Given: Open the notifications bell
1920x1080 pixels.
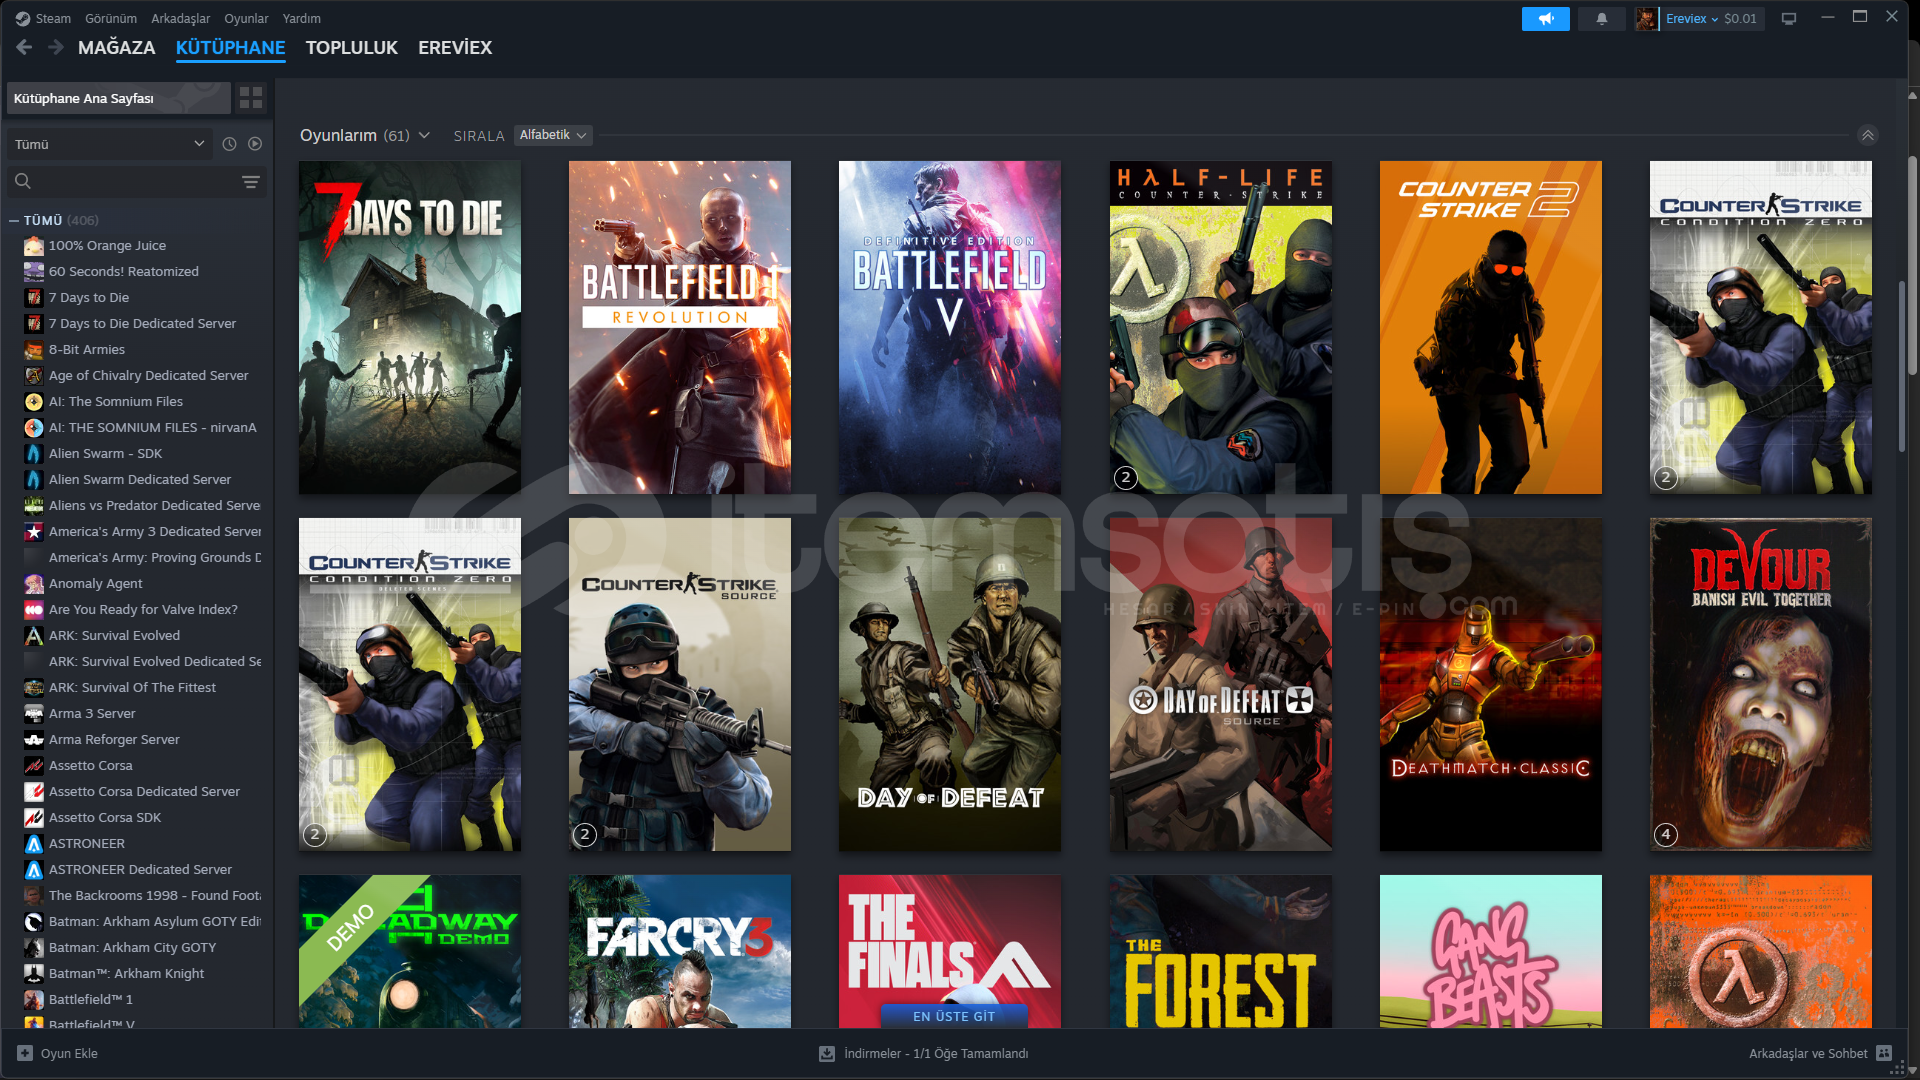Looking at the screenshot, I should (x=1601, y=19).
